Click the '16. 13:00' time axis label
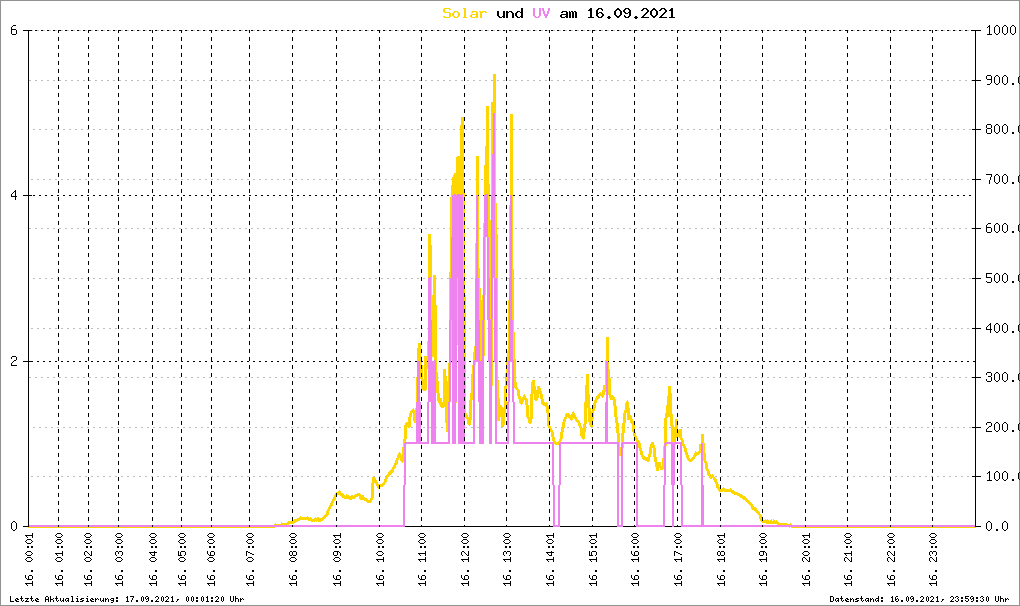Viewport: 1020px width, 606px height. (507, 559)
